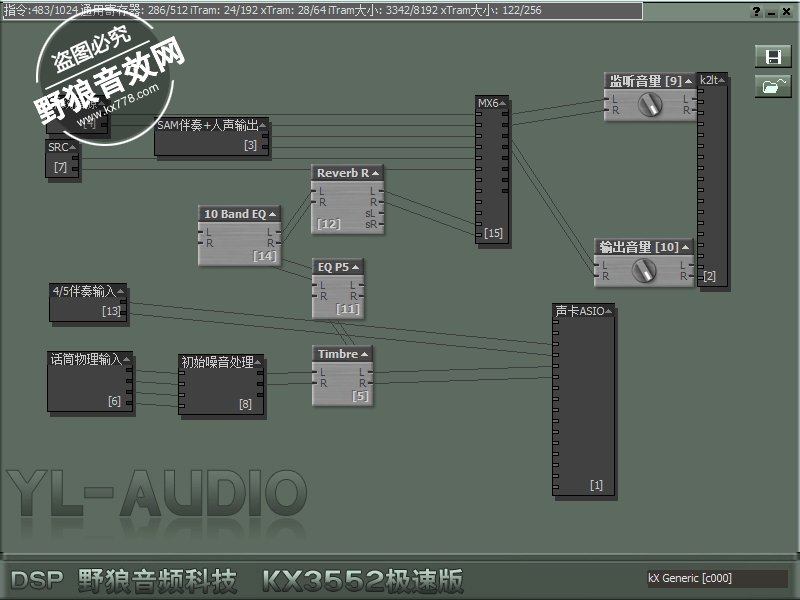The height and width of the screenshot is (600, 800).
Task: Expand the 声卡ASIO module arrow
Action: (608, 311)
